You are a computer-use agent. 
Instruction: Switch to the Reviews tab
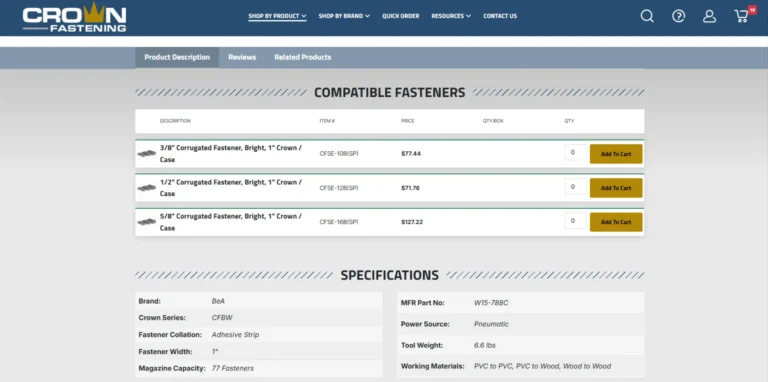click(x=242, y=57)
